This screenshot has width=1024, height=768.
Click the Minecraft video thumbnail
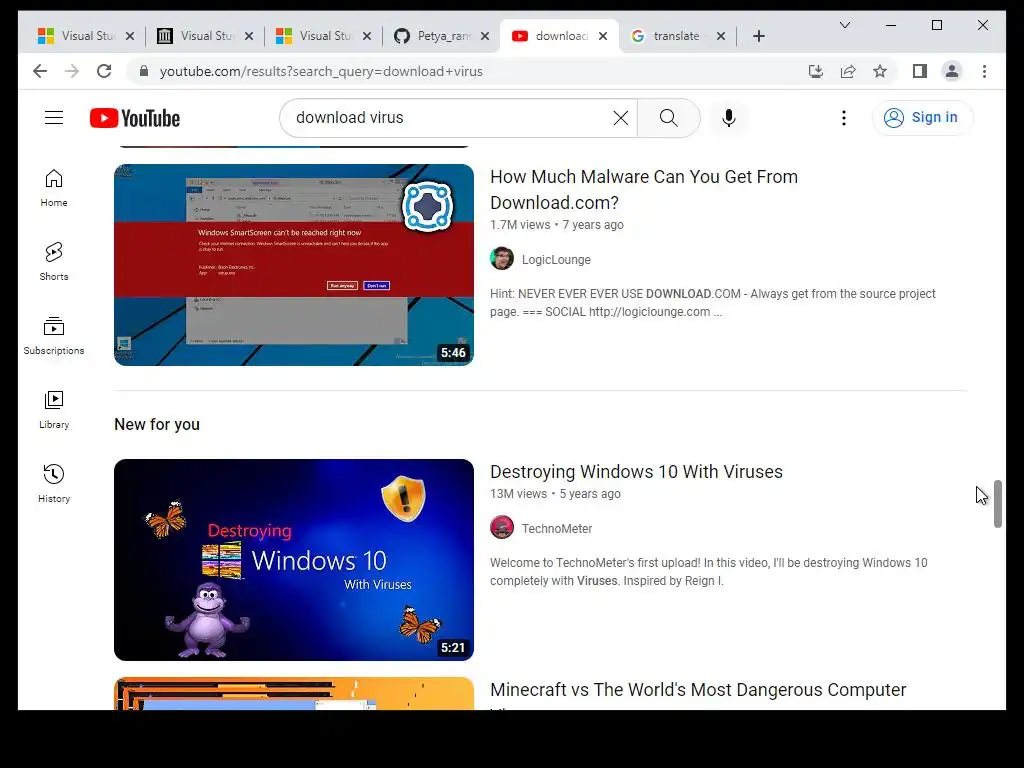[x=294, y=694]
